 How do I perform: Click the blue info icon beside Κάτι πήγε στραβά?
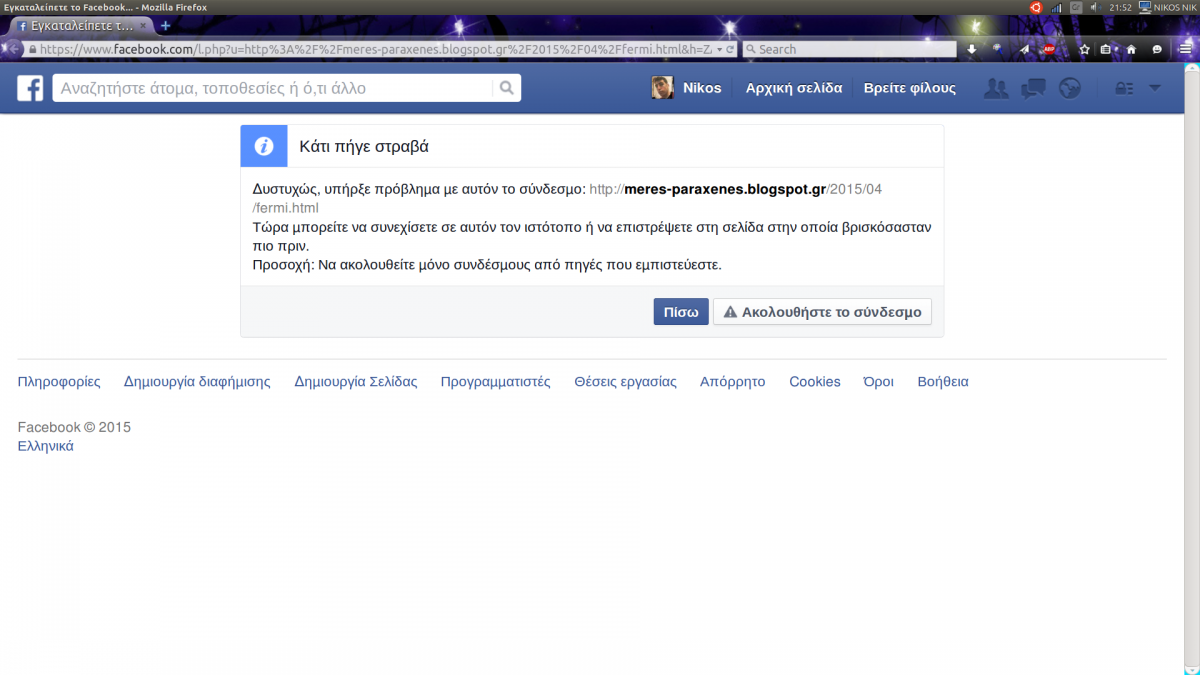pos(264,146)
